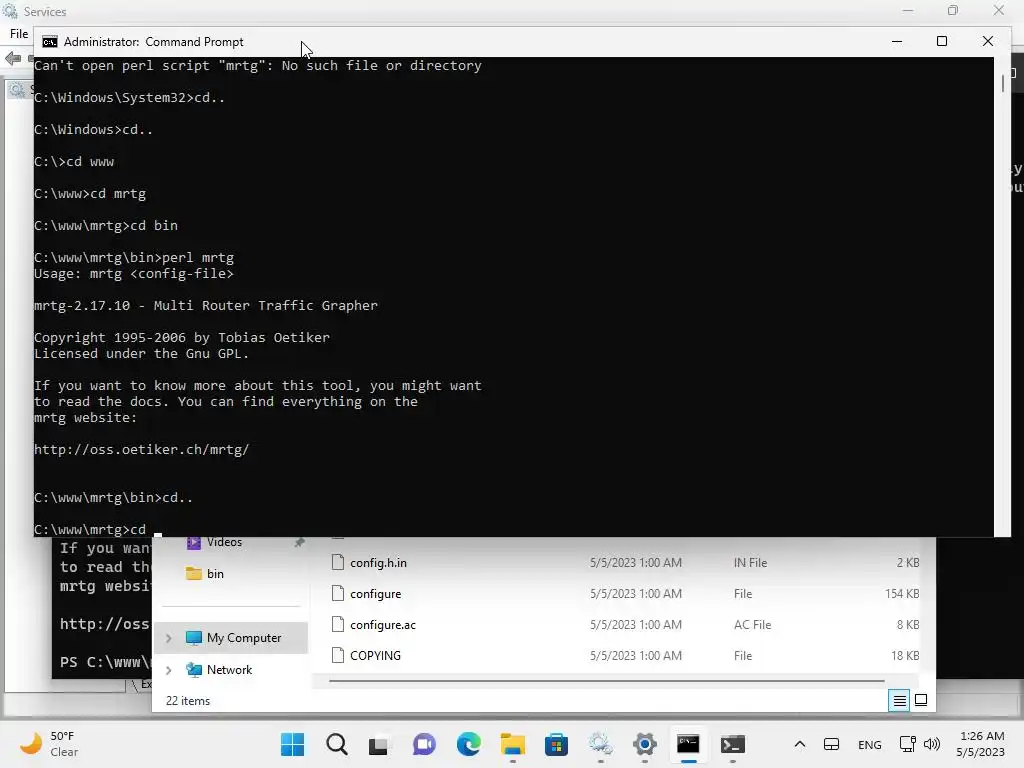Maximize the Command Prompt window
This screenshot has height=768, width=1024.
click(942, 41)
